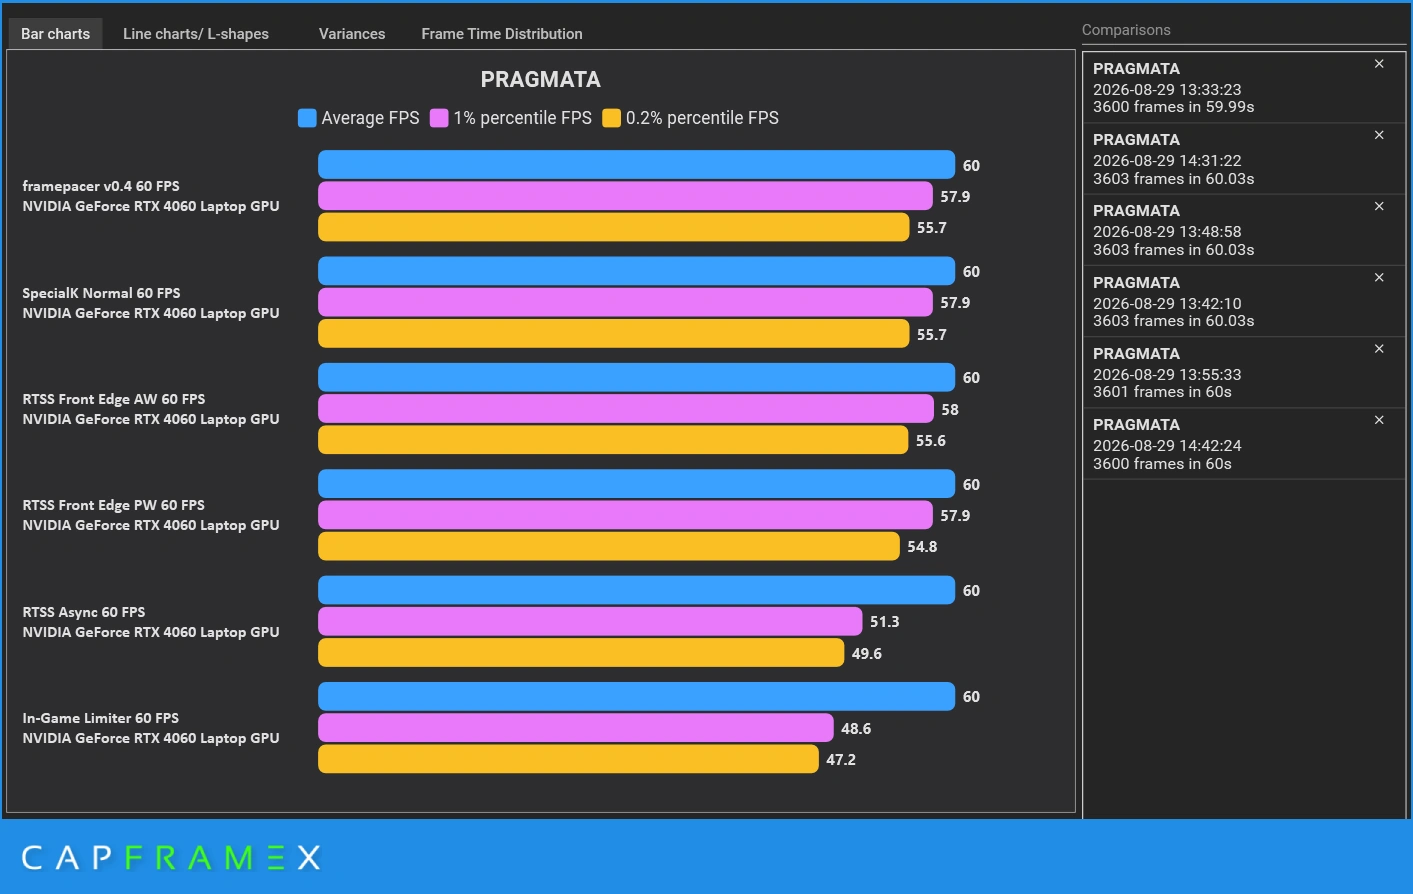Viewport: 1413px width, 894px height.
Task: Click the RTSS Async 49.6 yellow bar
Action: 581,653
